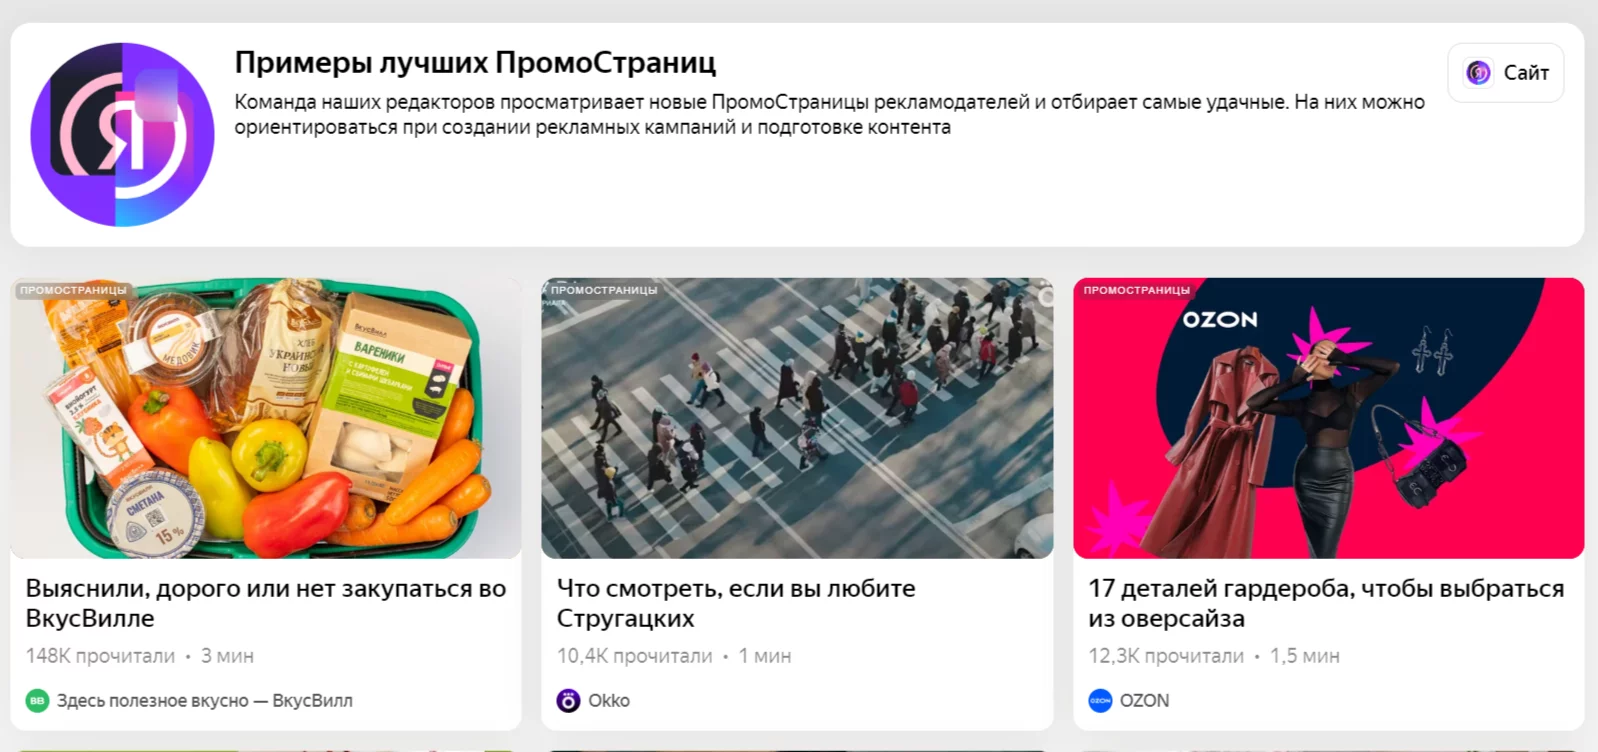The width and height of the screenshot is (1598, 752).
Task: Click the ПРОМОСТРАНИЦЫ badge on OZON card
Action: (1137, 290)
